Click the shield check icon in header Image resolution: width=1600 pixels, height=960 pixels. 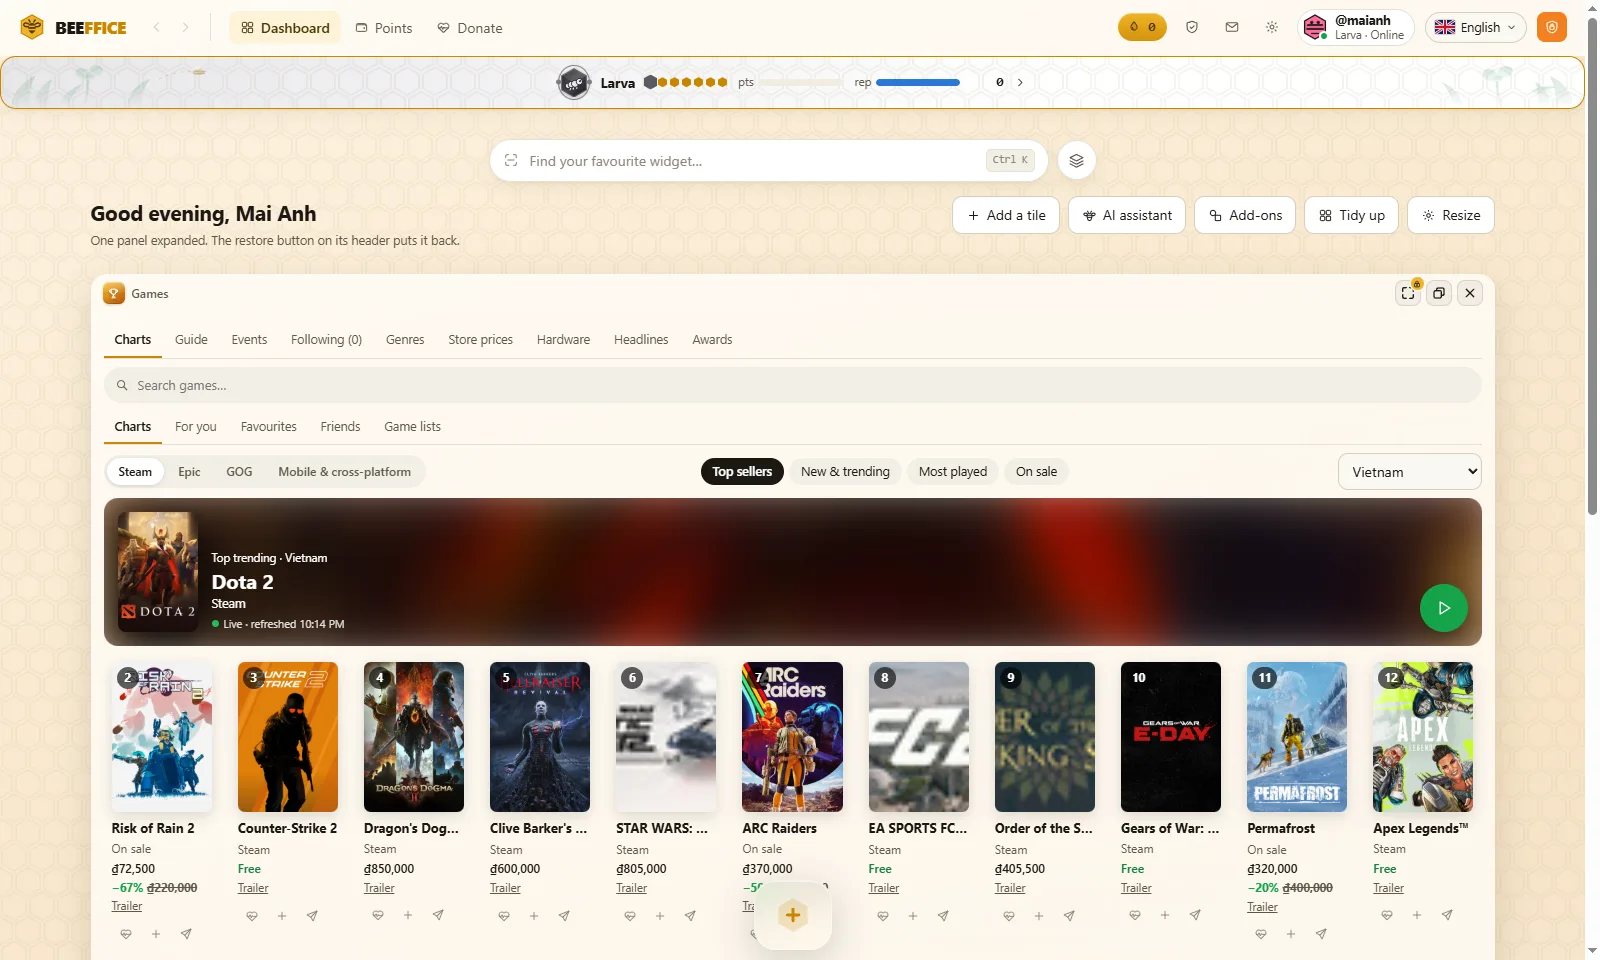[x=1191, y=28]
